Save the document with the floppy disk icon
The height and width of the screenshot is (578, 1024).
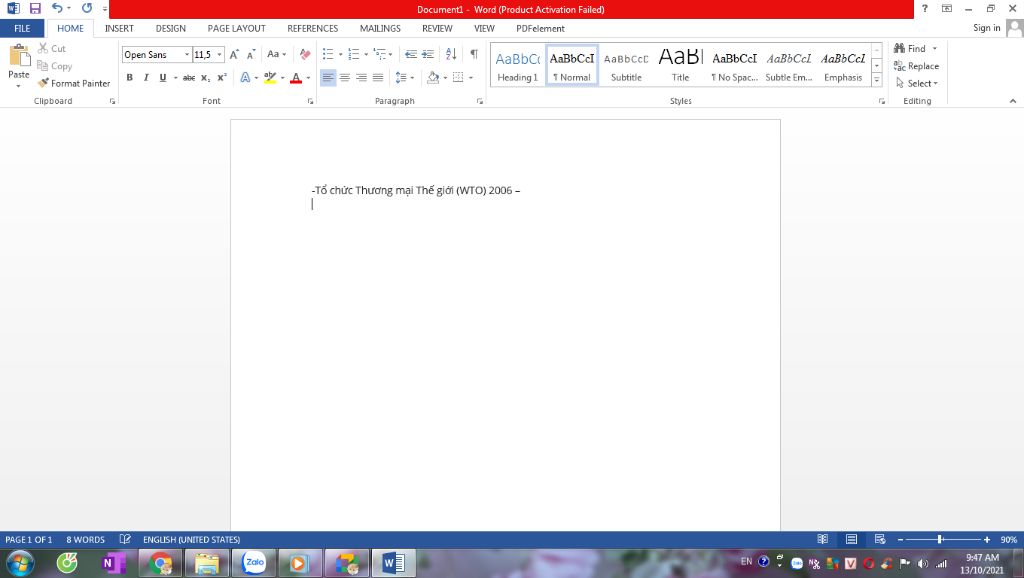[x=35, y=8]
